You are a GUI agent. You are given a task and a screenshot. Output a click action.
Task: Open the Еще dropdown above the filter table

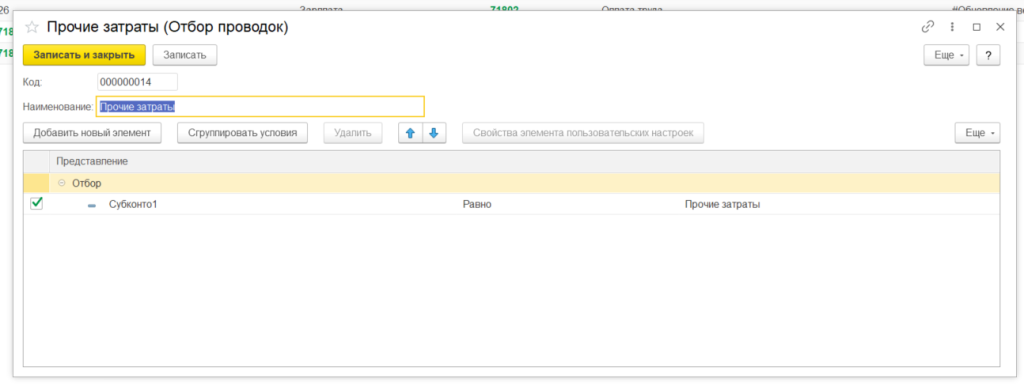click(x=978, y=133)
